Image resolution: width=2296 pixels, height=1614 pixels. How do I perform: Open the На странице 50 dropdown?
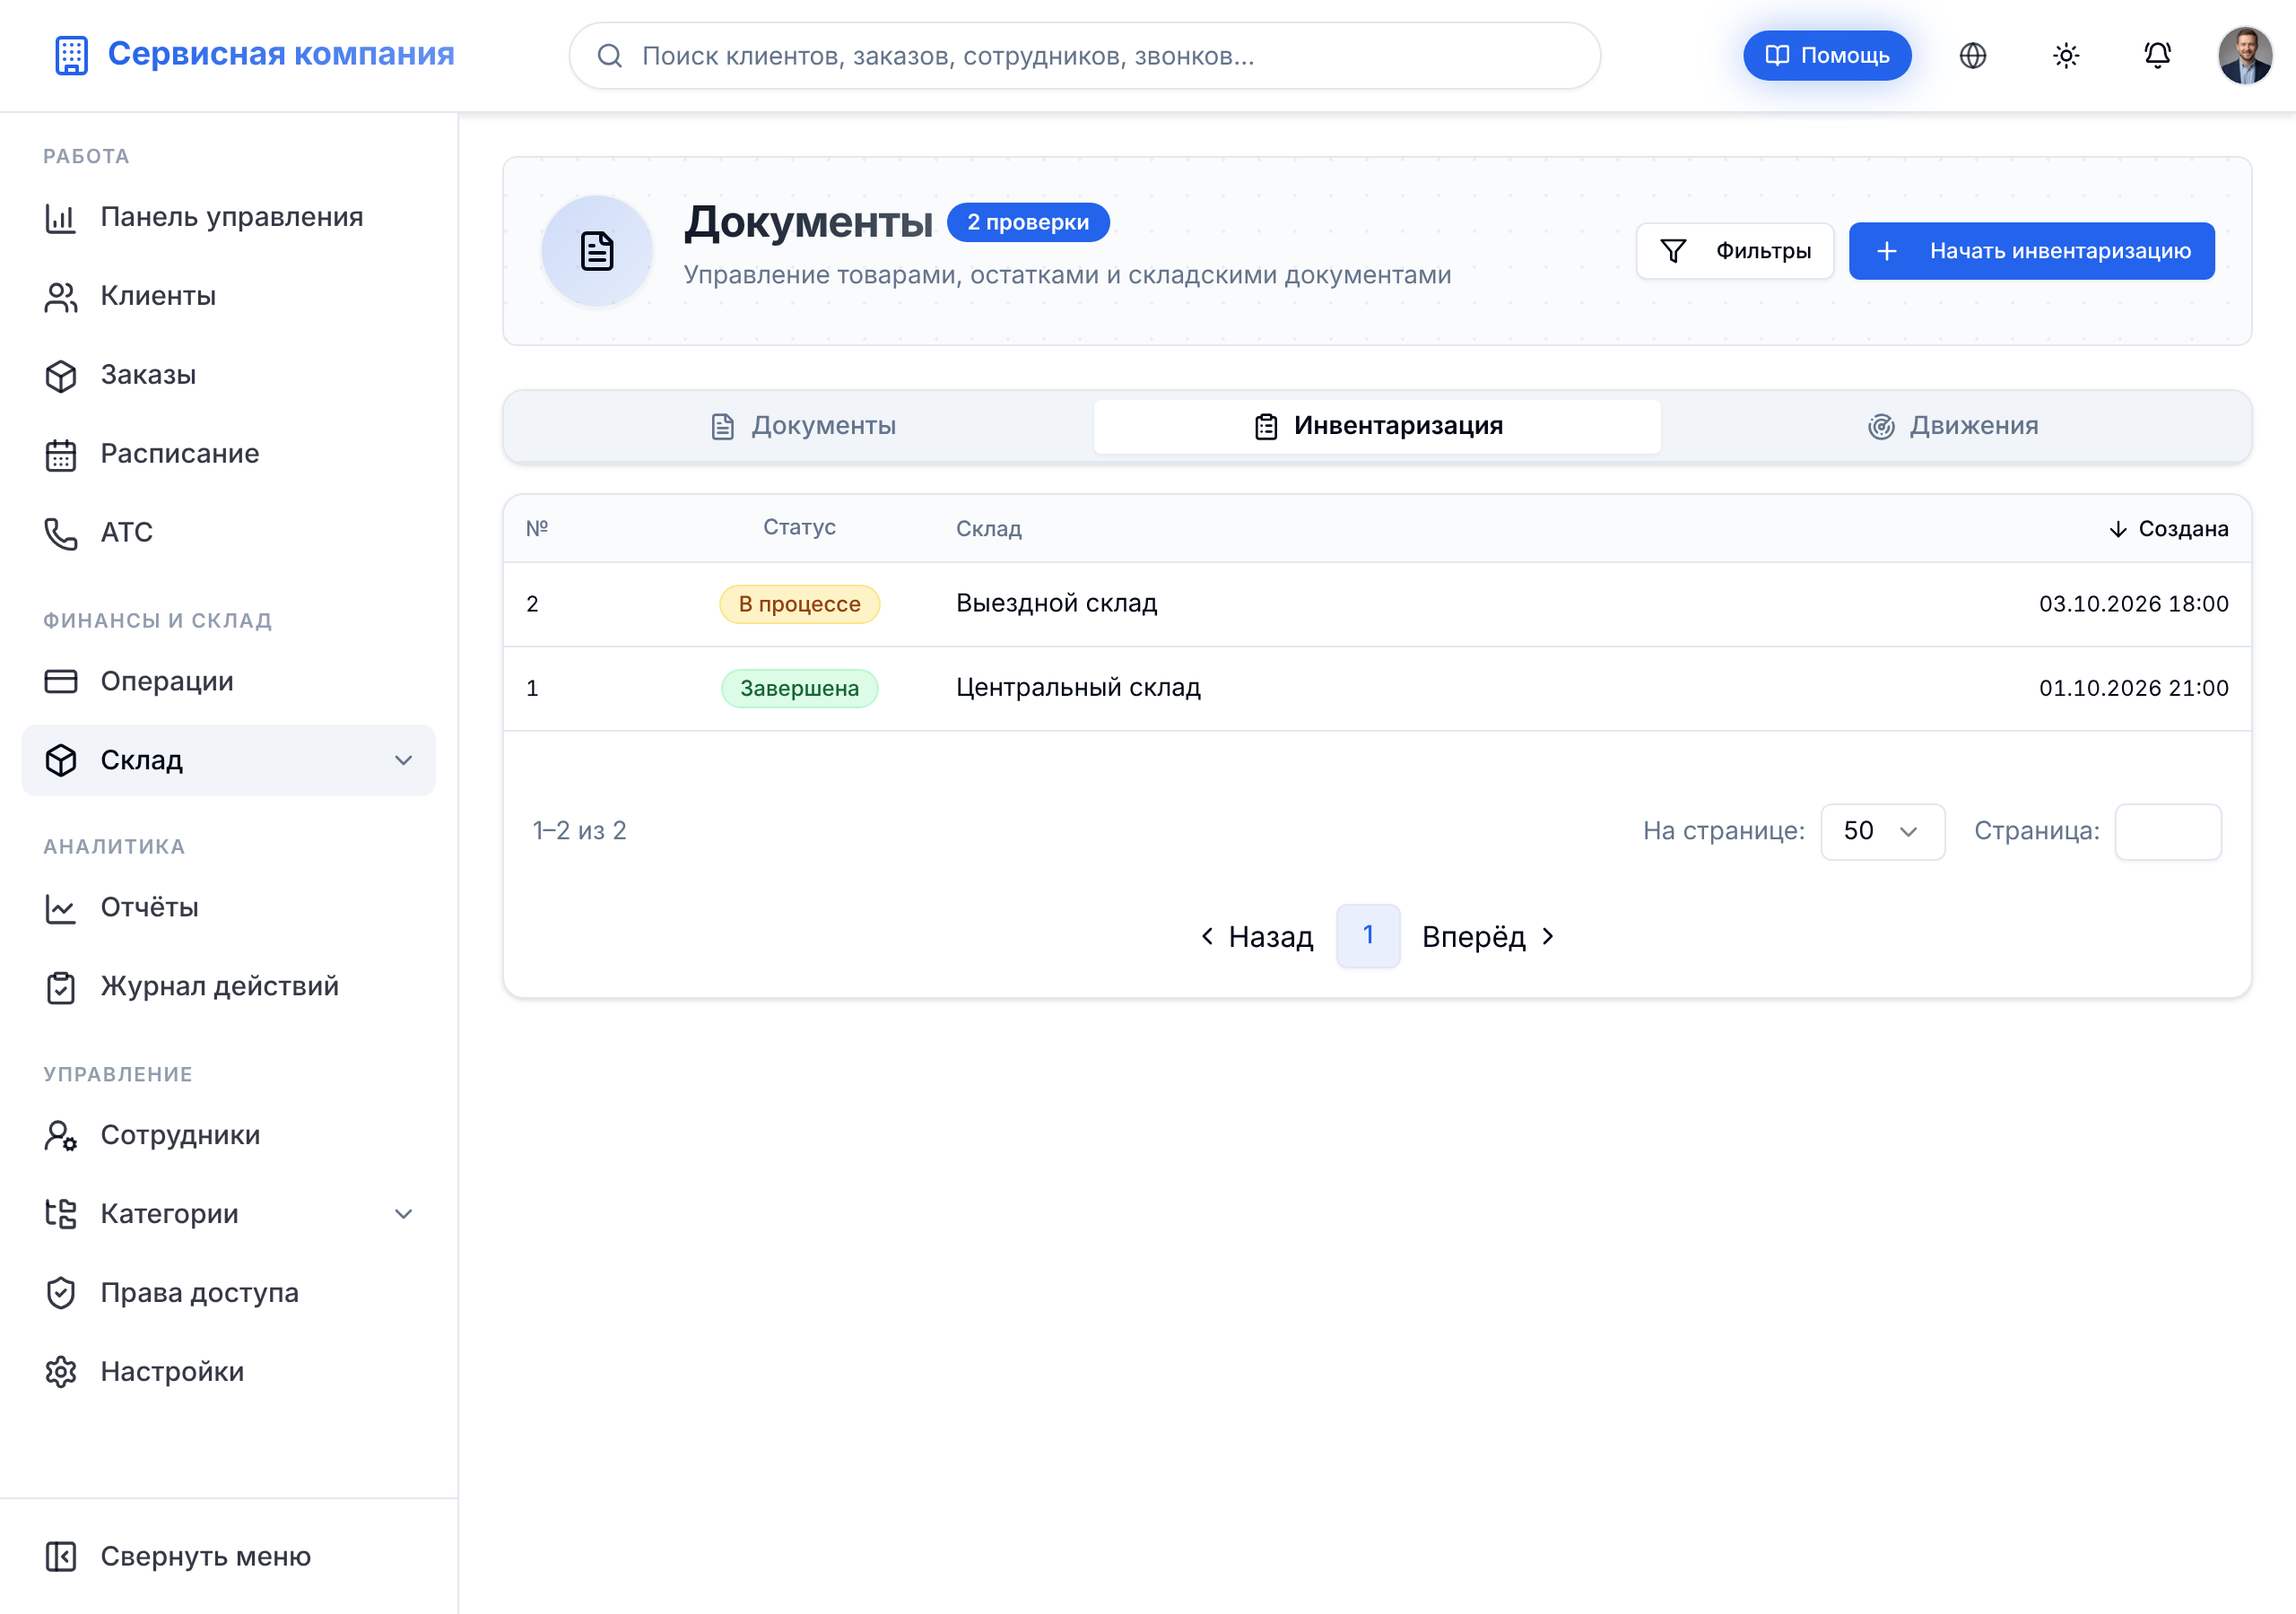click(1882, 831)
